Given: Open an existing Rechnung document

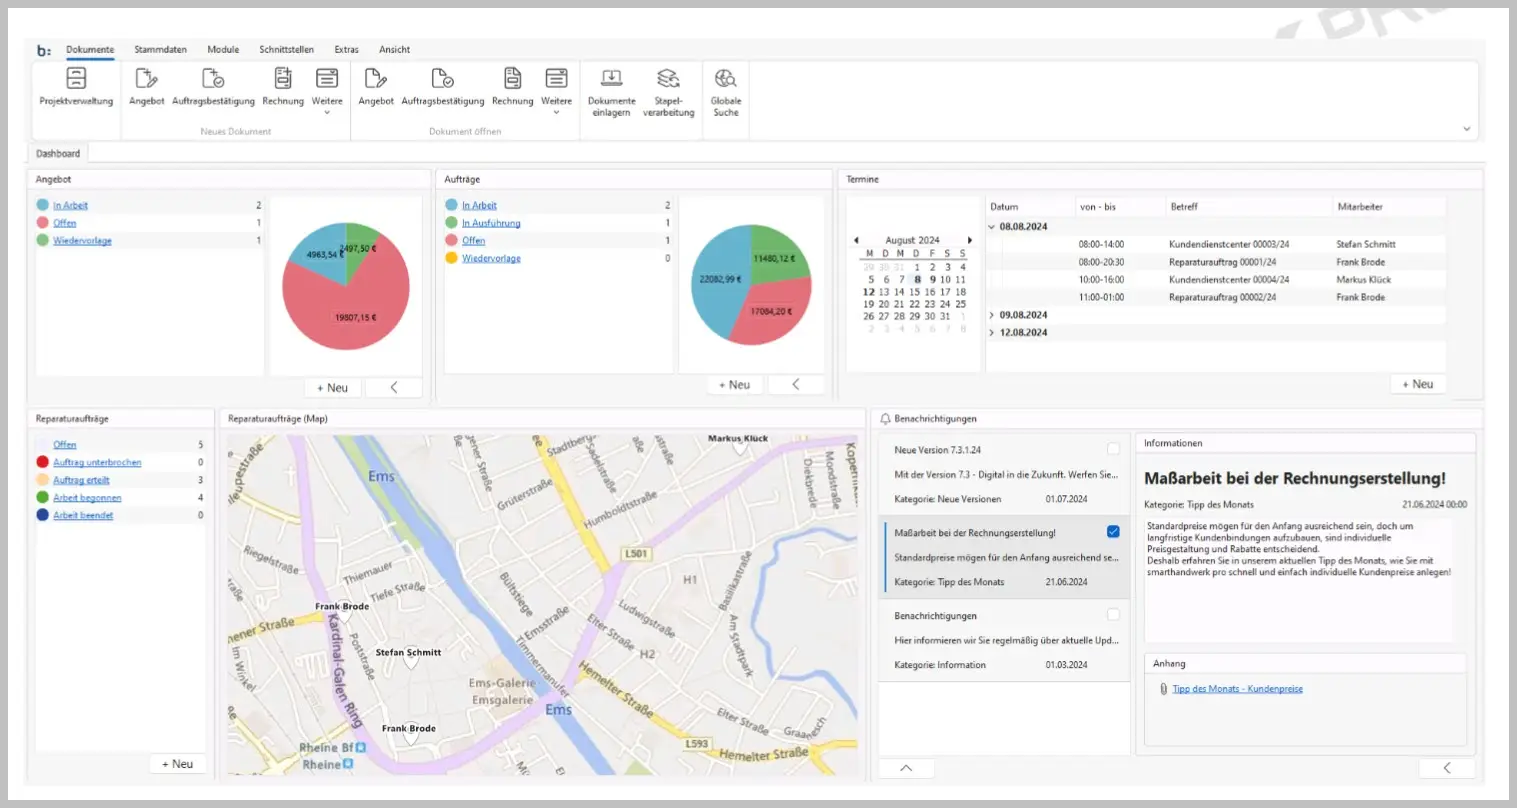Looking at the screenshot, I should [x=512, y=87].
